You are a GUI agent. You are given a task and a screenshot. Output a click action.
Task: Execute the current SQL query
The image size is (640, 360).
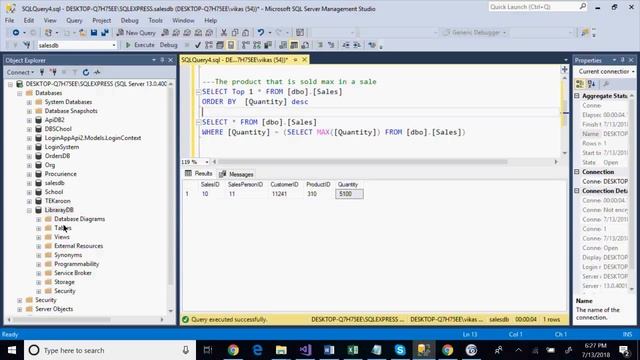(x=140, y=45)
